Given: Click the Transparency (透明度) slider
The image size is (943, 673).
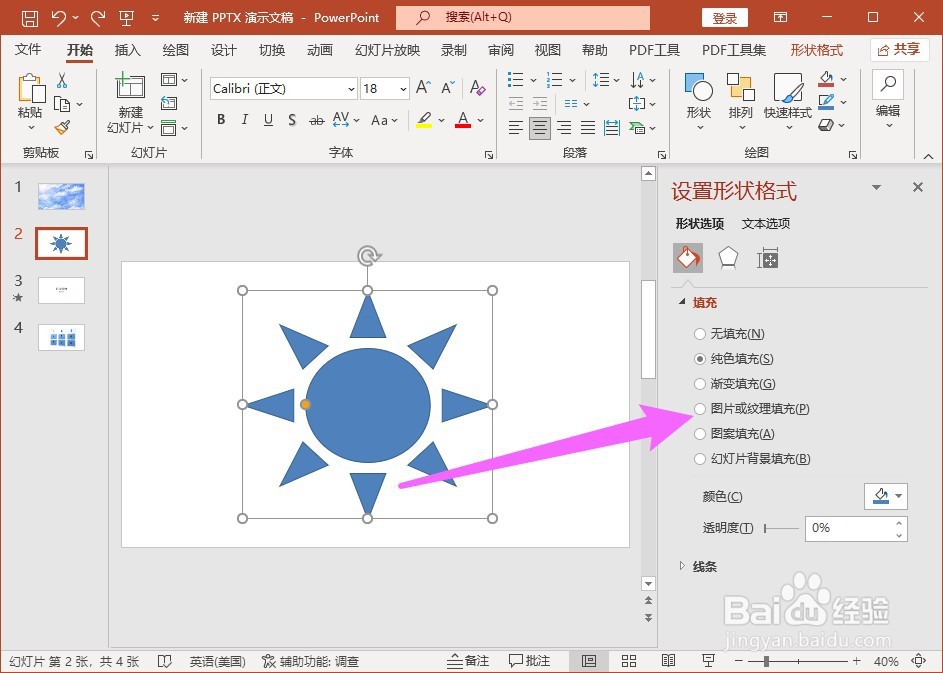Looking at the screenshot, I should 781,529.
